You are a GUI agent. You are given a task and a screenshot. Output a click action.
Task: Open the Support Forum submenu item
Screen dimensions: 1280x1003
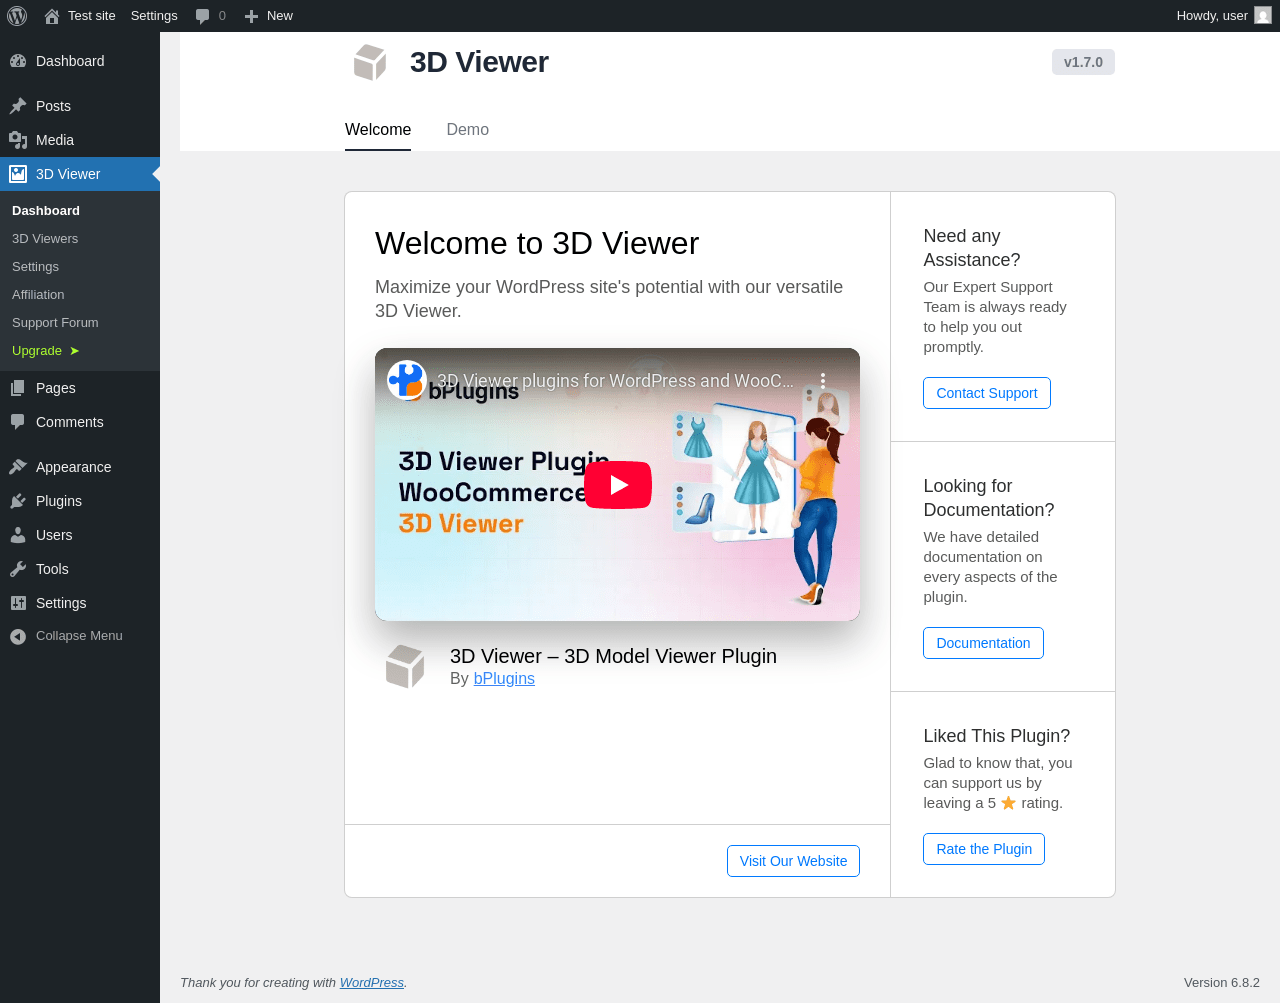pyautogui.click(x=55, y=323)
